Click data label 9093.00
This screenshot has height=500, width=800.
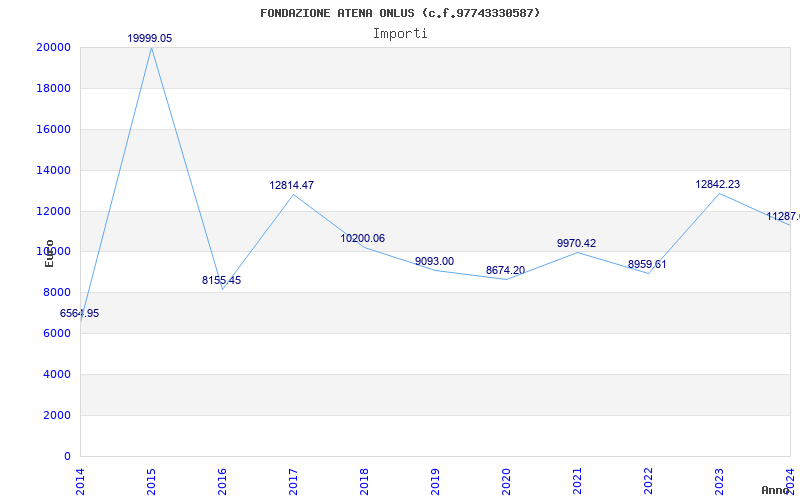coord(434,261)
